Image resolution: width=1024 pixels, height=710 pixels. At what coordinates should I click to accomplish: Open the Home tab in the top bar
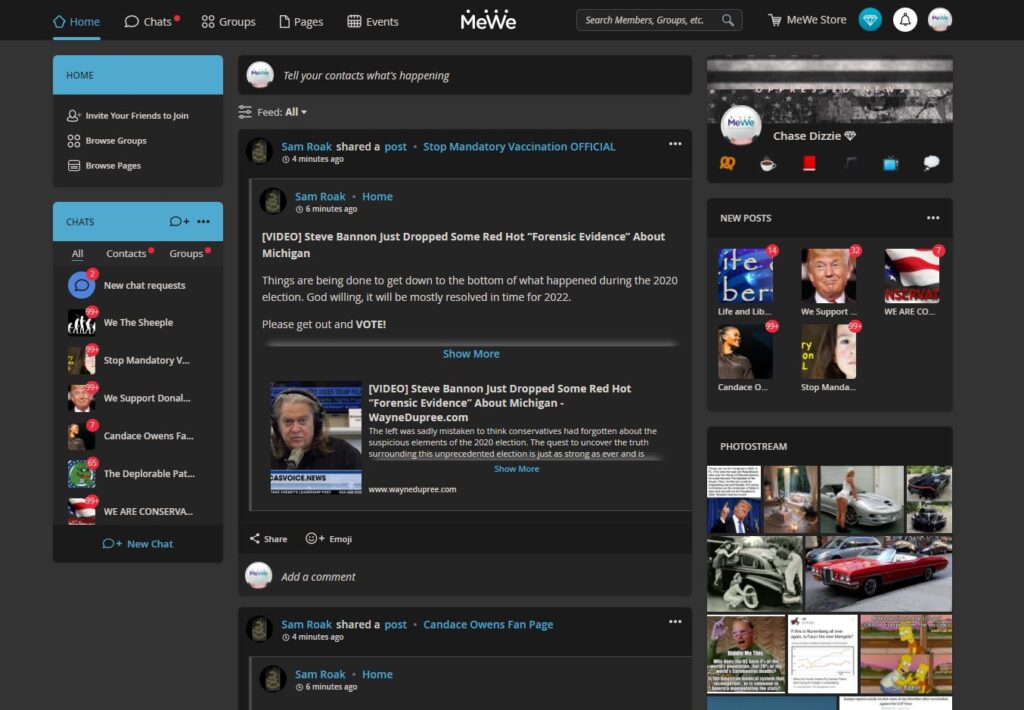(x=76, y=22)
